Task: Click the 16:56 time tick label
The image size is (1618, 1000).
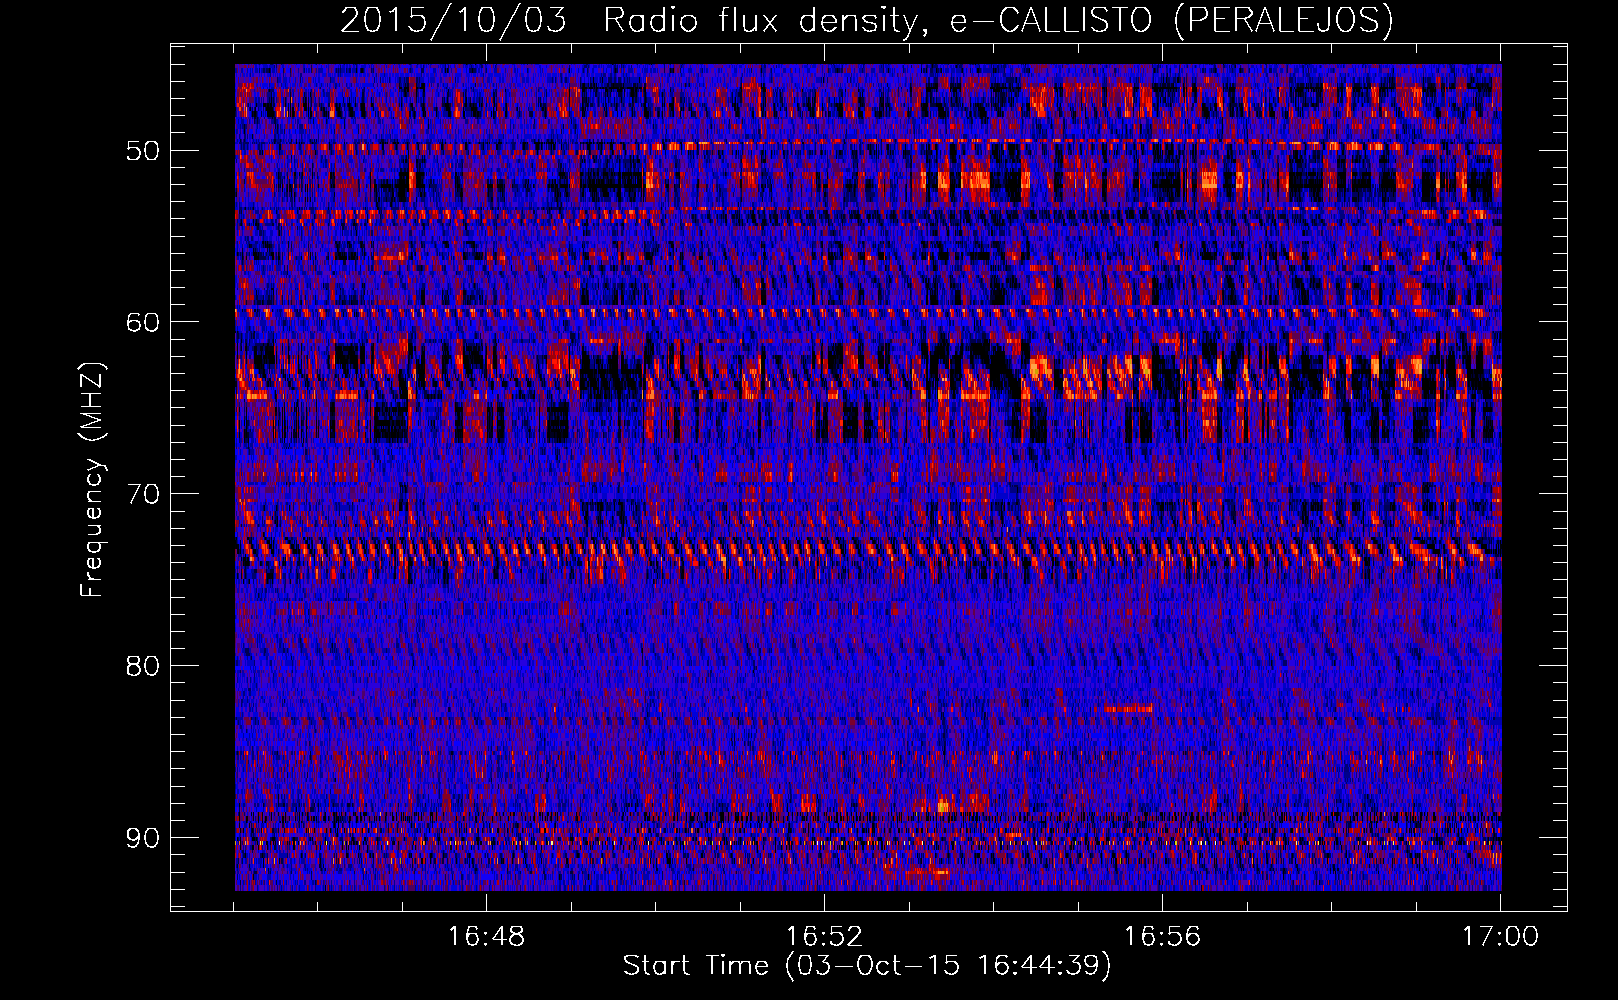Action: pos(1162,937)
